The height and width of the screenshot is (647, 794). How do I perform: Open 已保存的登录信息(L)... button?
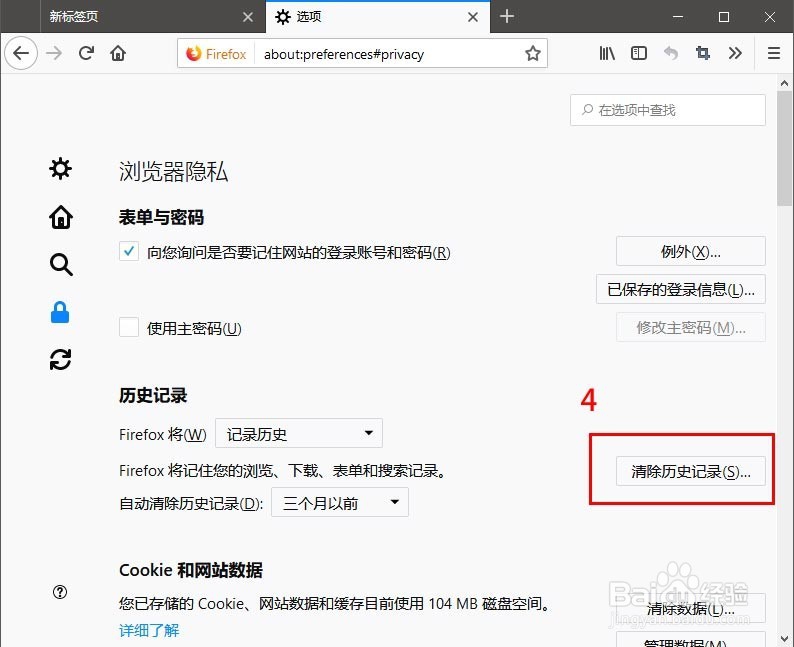[681, 289]
